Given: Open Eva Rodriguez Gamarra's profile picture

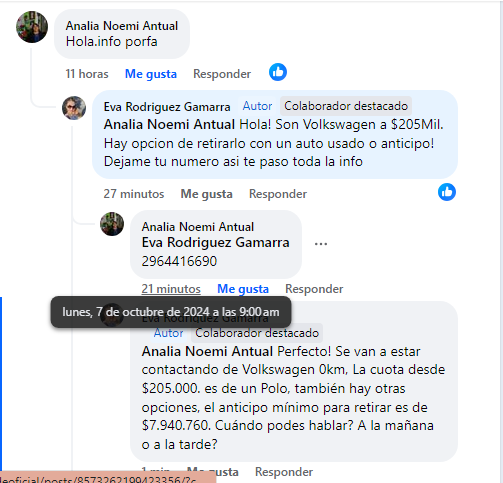Looking at the screenshot, I should pos(74,108).
